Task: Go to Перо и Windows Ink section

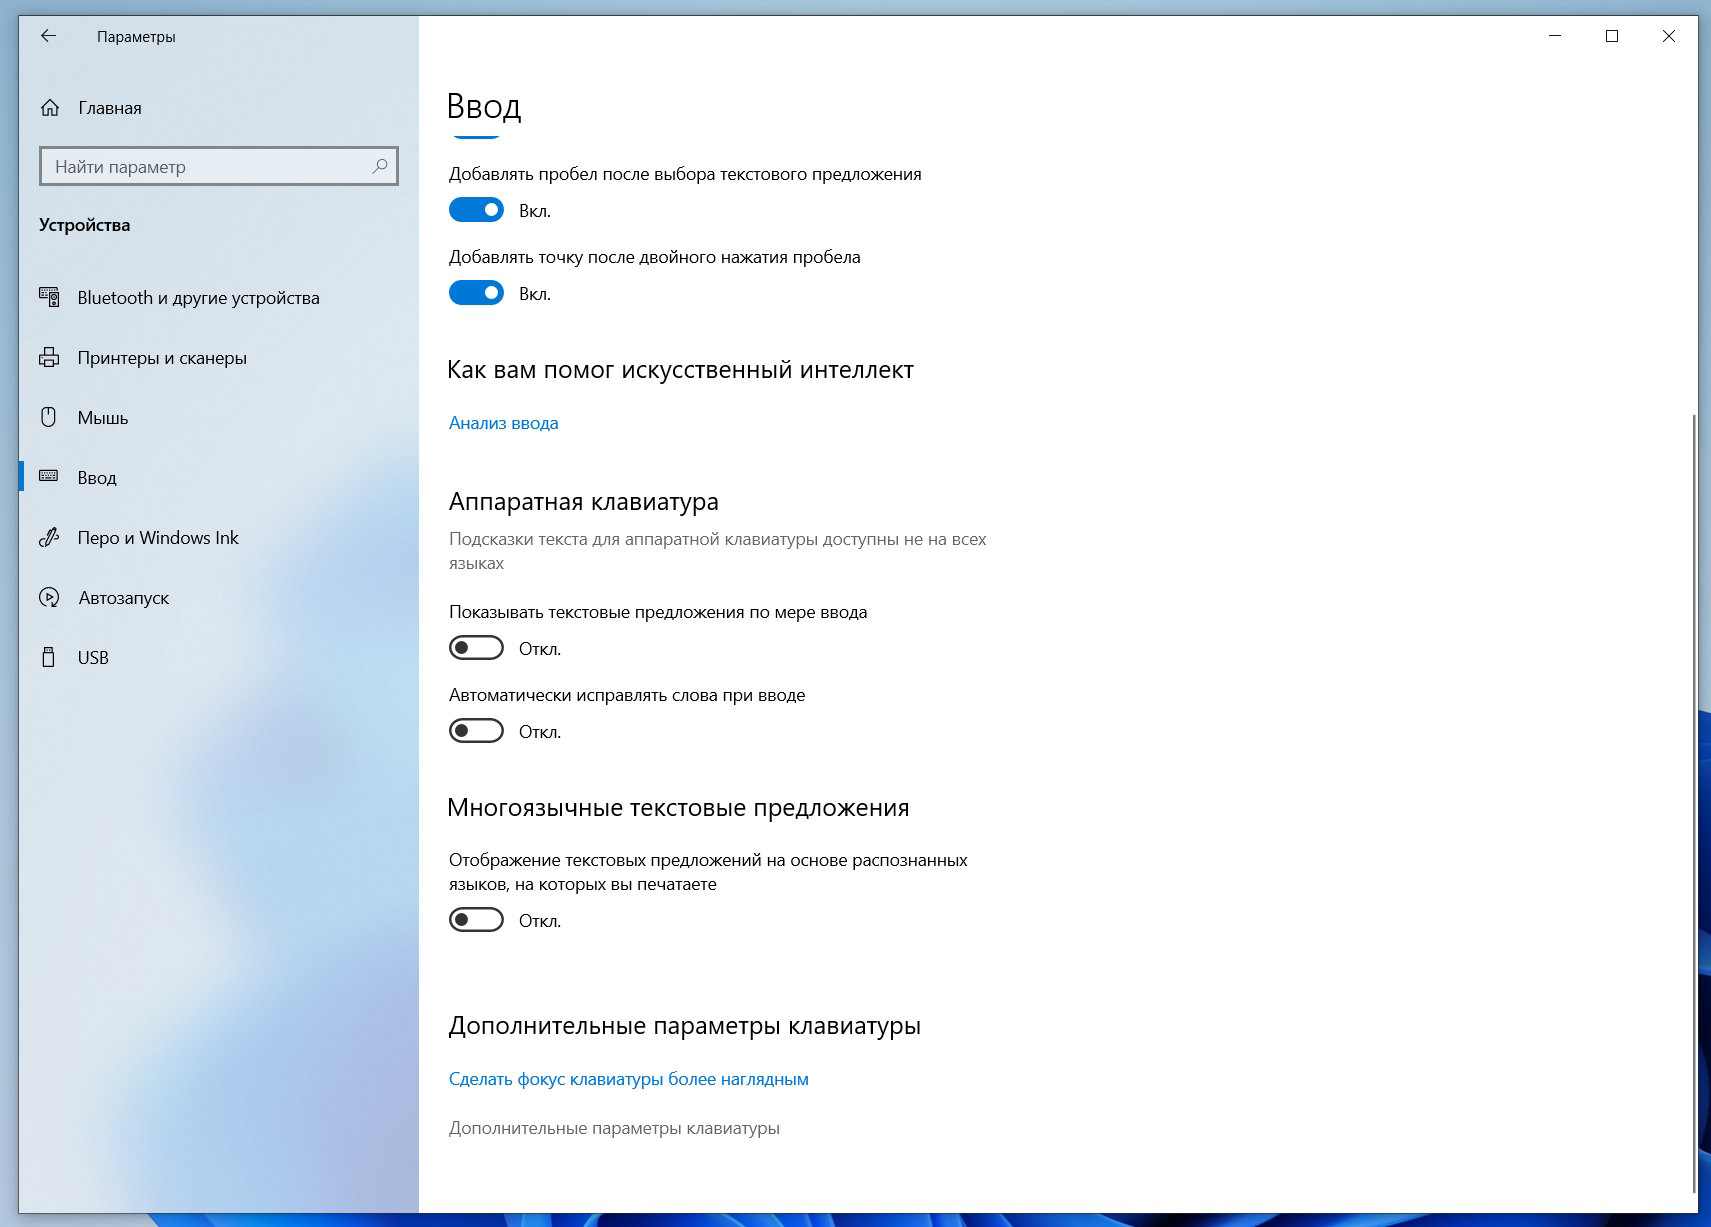Action: click(158, 538)
